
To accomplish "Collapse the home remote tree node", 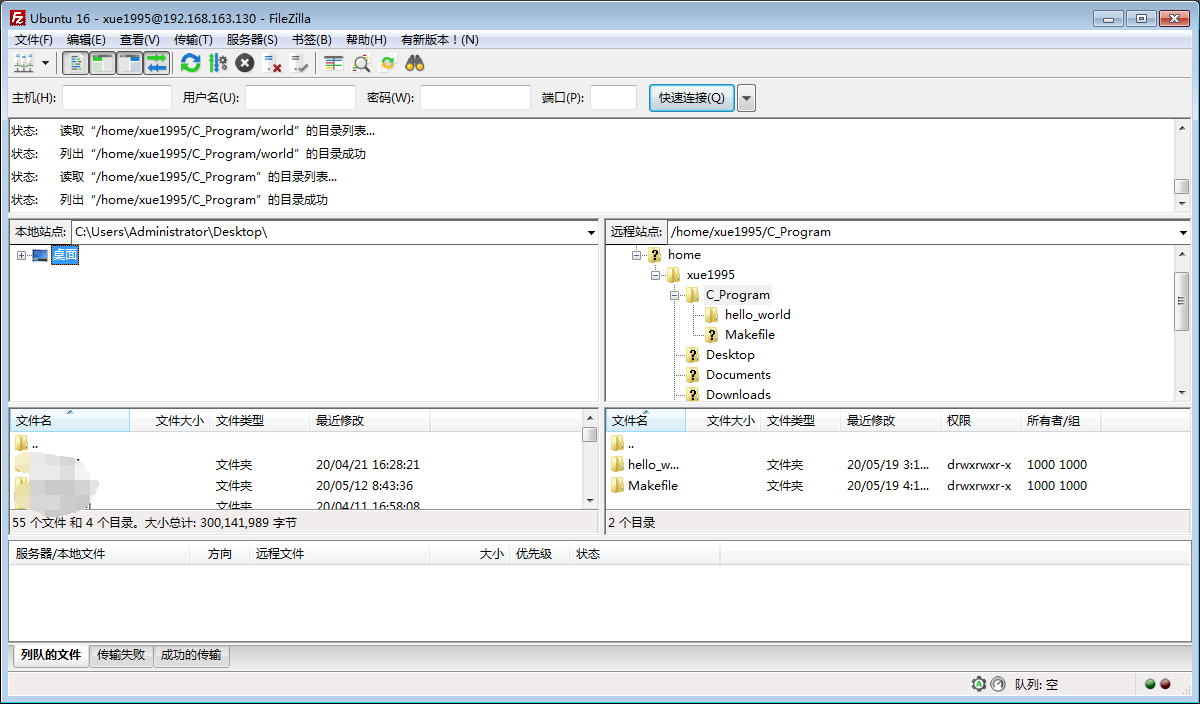I will click(636, 255).
